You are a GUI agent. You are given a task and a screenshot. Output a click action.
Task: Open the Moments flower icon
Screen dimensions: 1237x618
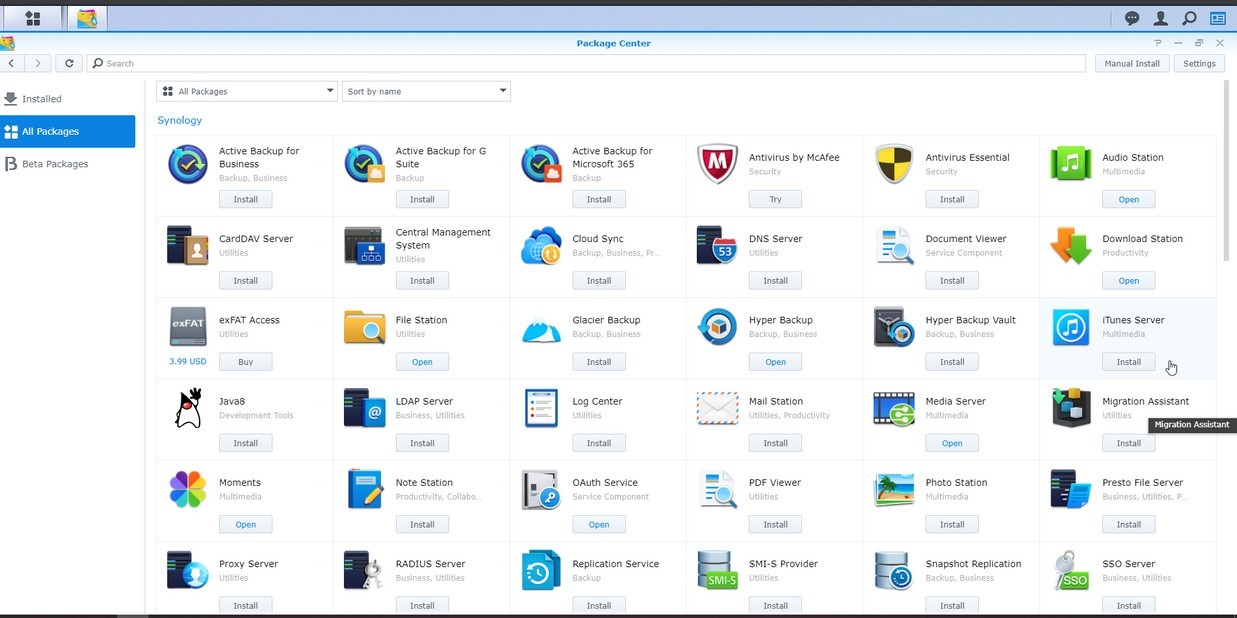click(188, 489)
